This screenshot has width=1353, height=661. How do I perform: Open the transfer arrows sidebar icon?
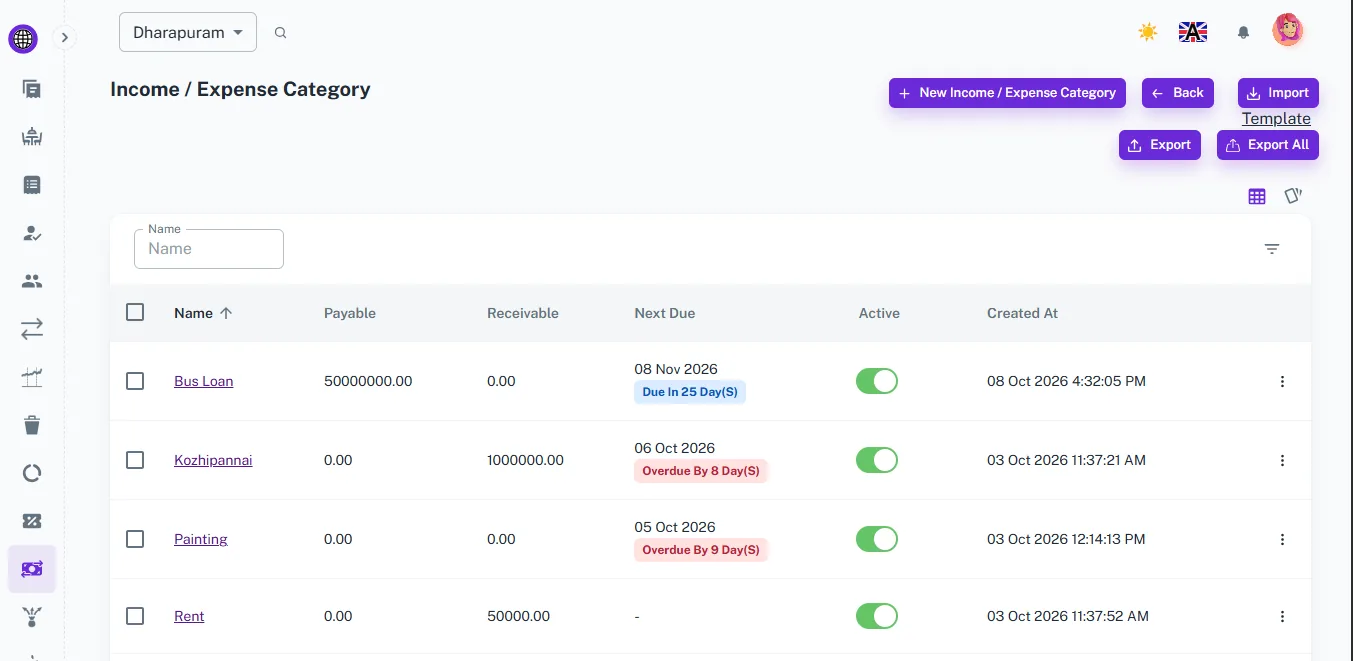pyautogui.click(x=32, y=328)
